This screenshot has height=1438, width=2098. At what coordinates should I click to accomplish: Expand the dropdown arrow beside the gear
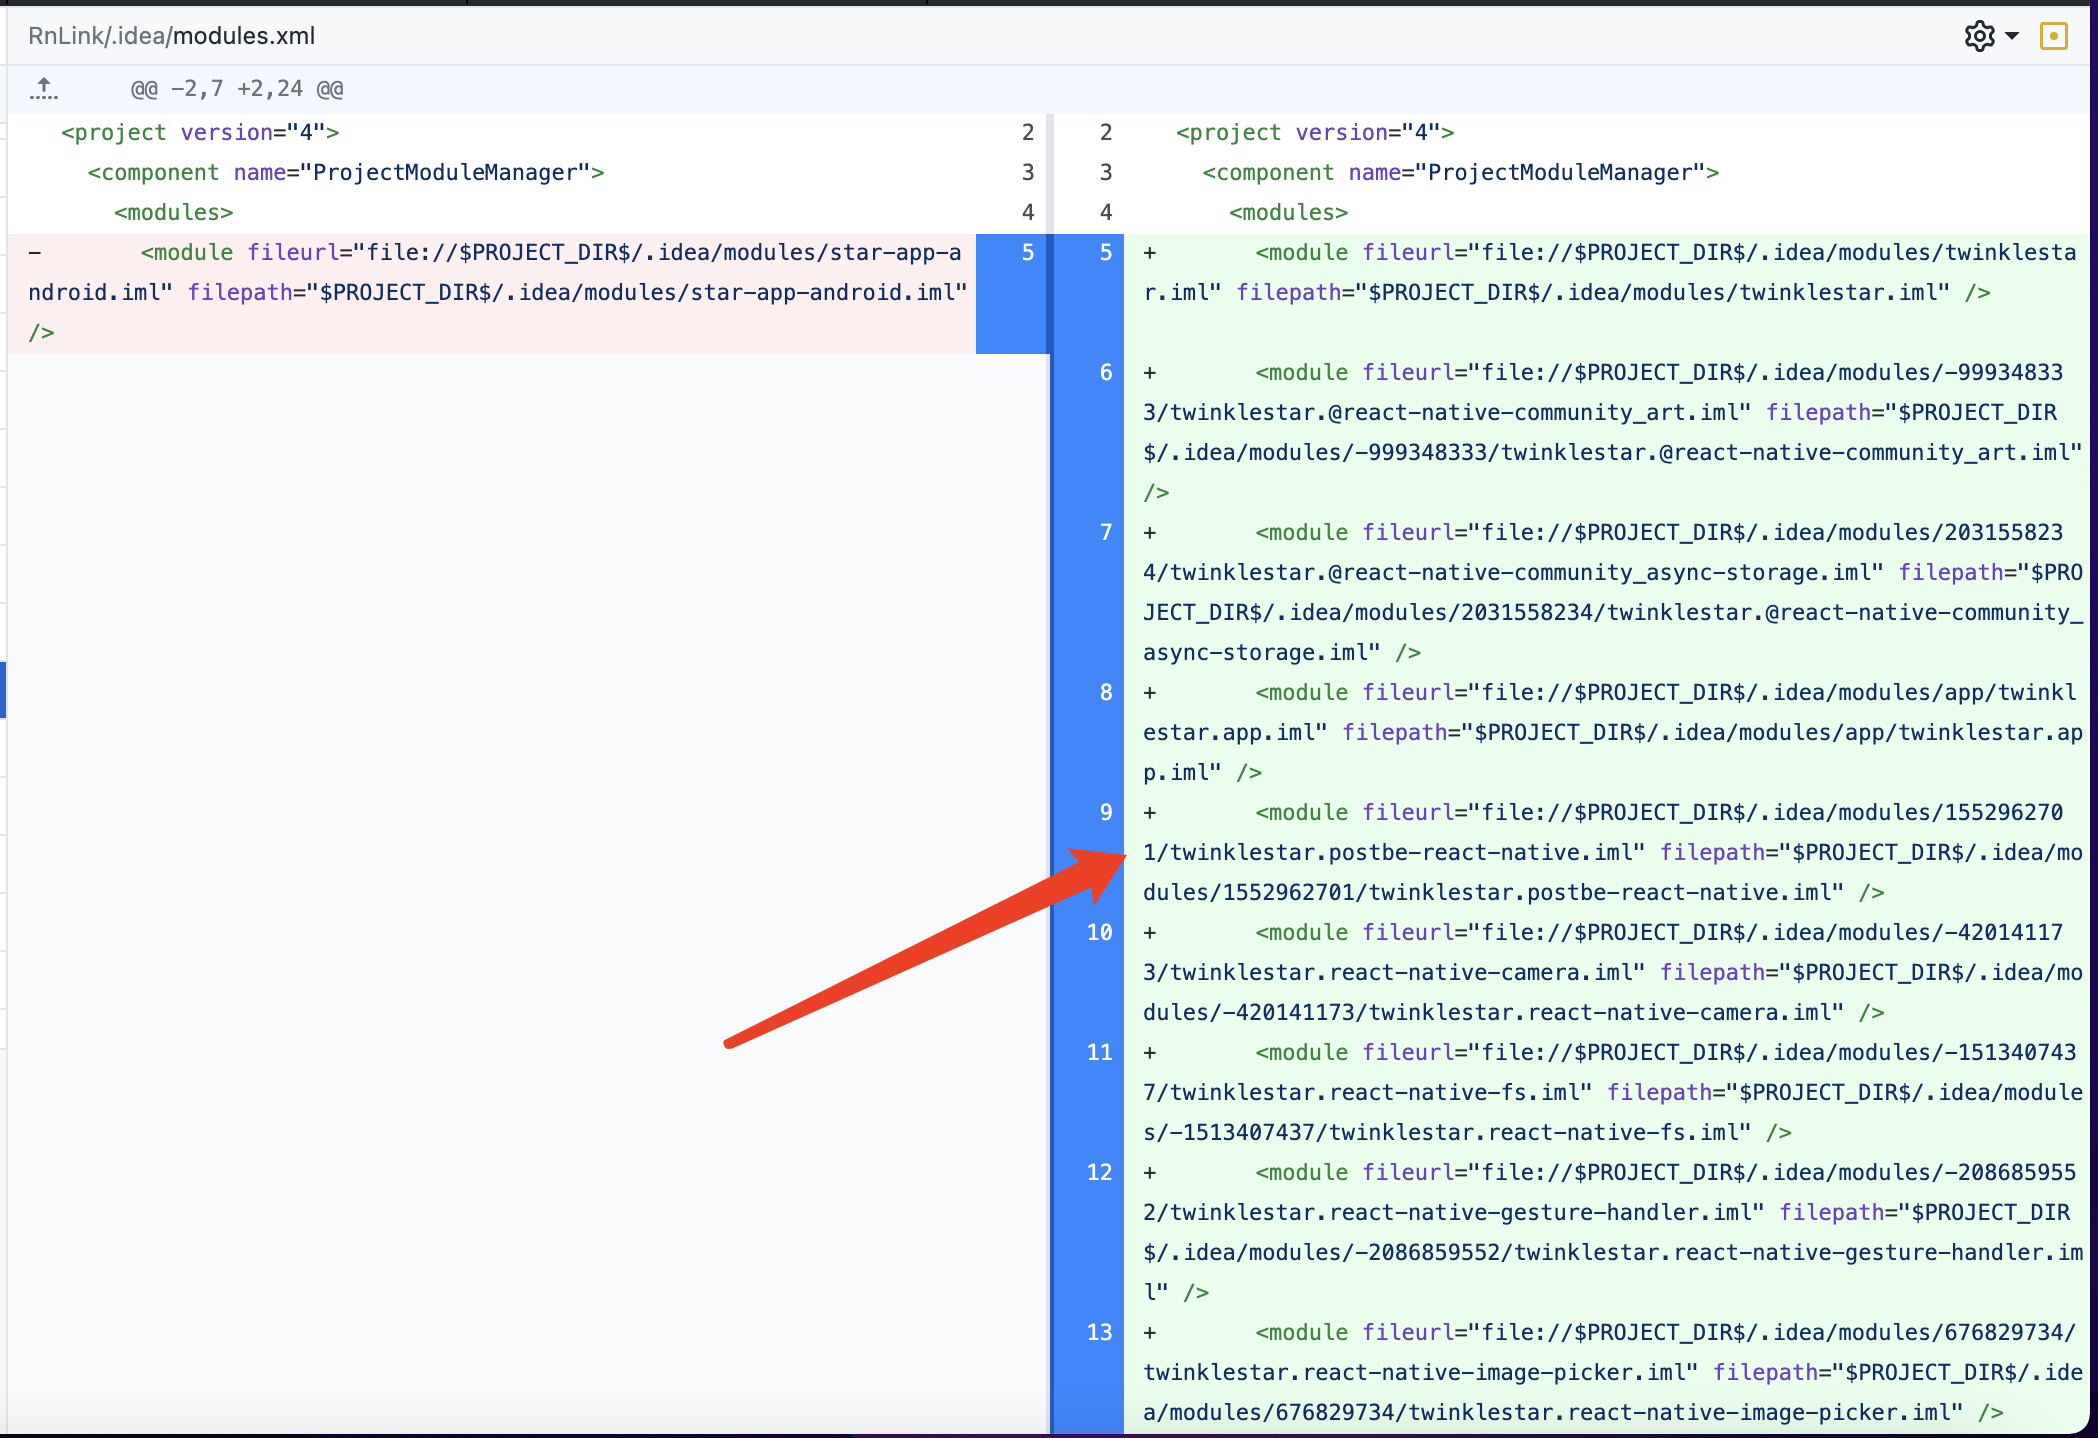click(x=2012, y=36)
